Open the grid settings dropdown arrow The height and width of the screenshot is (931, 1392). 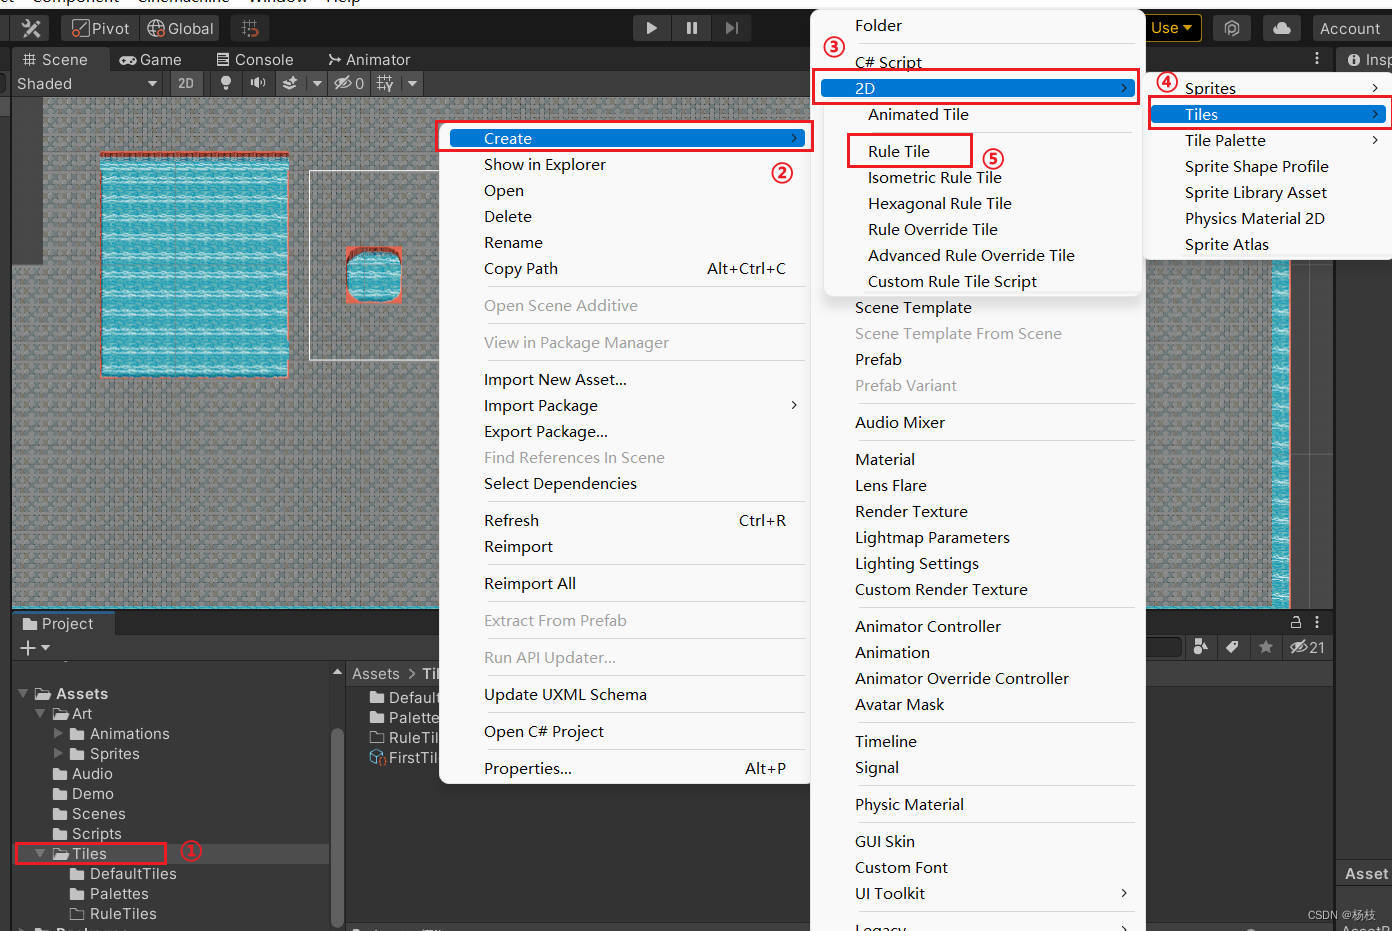click(412, 84)
